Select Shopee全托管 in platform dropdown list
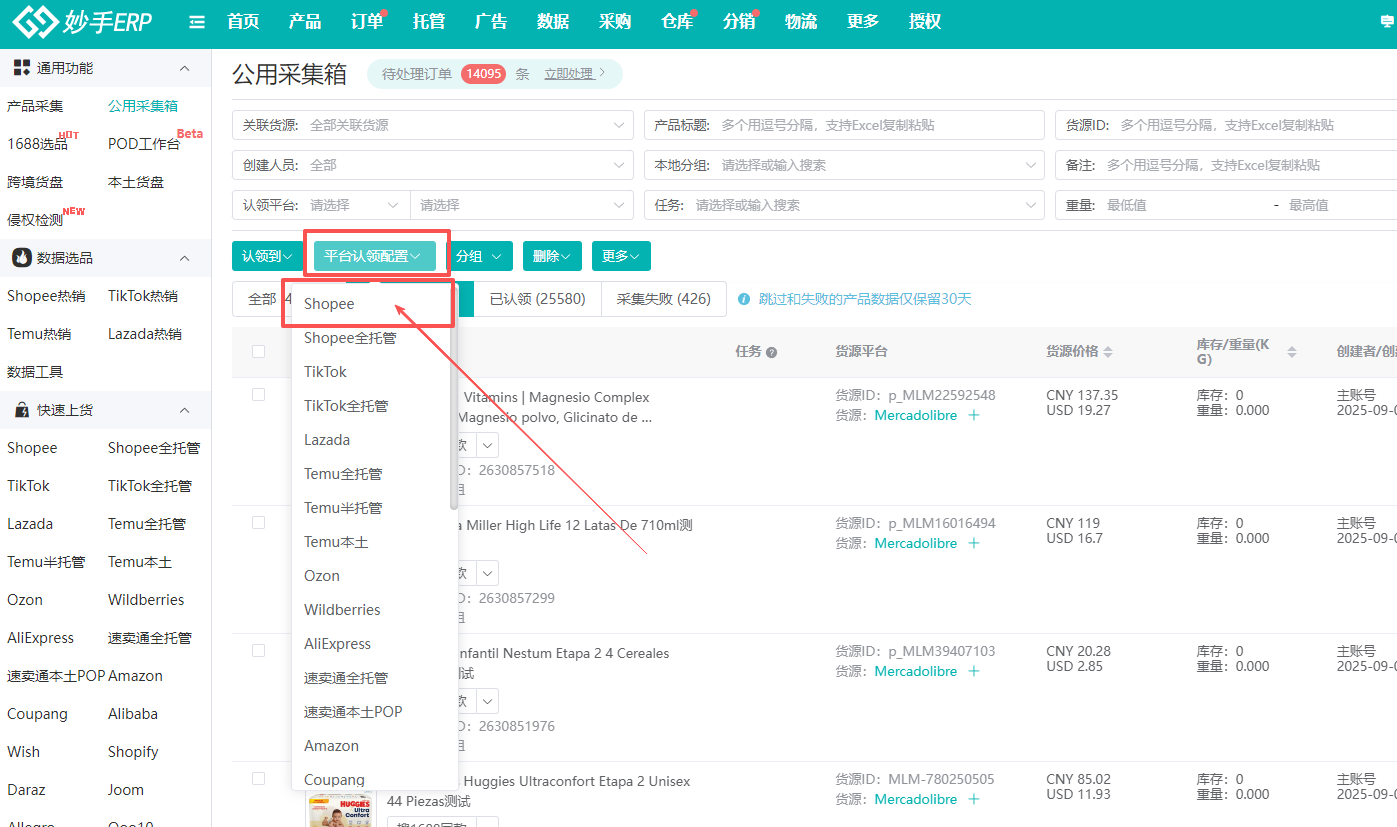This screenshot has width=1397, height=827. pyautogui.click(x=371, y=338)
